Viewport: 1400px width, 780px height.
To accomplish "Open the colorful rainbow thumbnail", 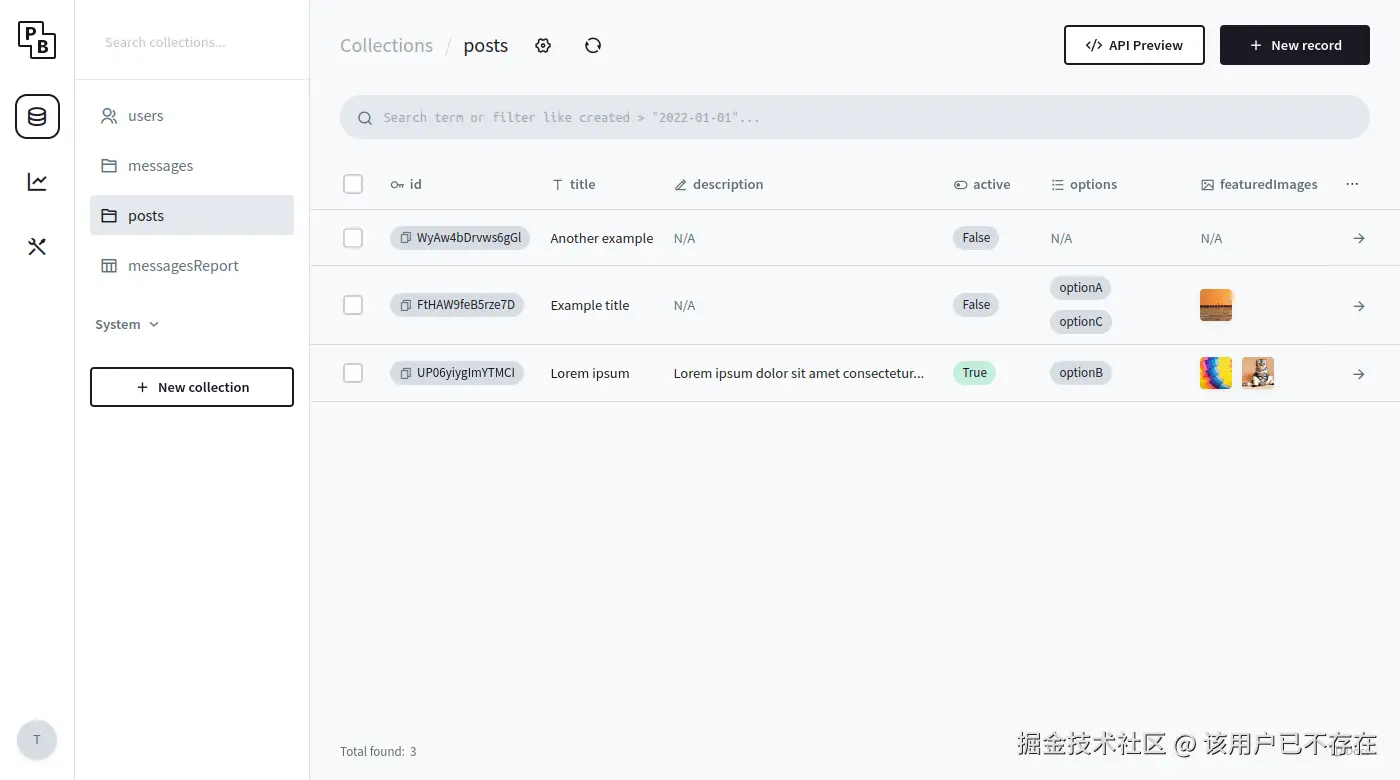I will [1216, 373].
